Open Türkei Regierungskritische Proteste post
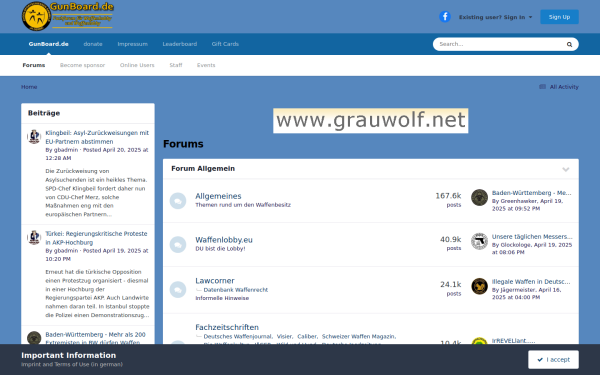 (x=96, y=238)
